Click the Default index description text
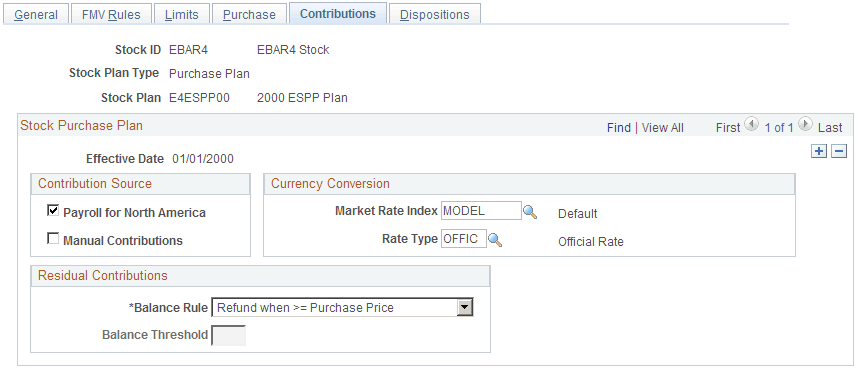Screen dimensions: 859x371 [577, 214]
